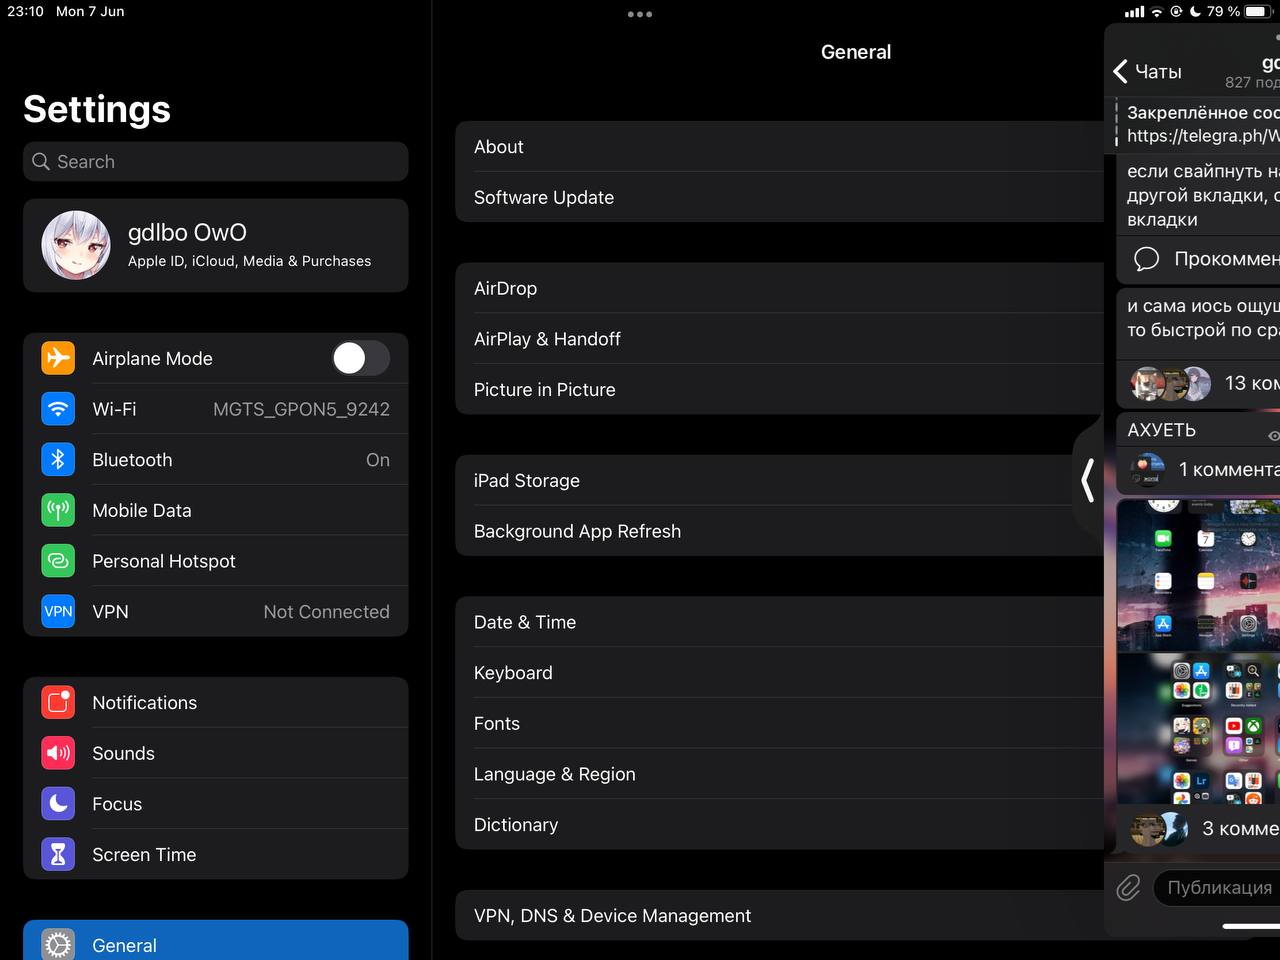Image resolution: width=1280 pixels, height=960 pixels.
Task: Open Software Update
Action: click(x=780, y=197)
